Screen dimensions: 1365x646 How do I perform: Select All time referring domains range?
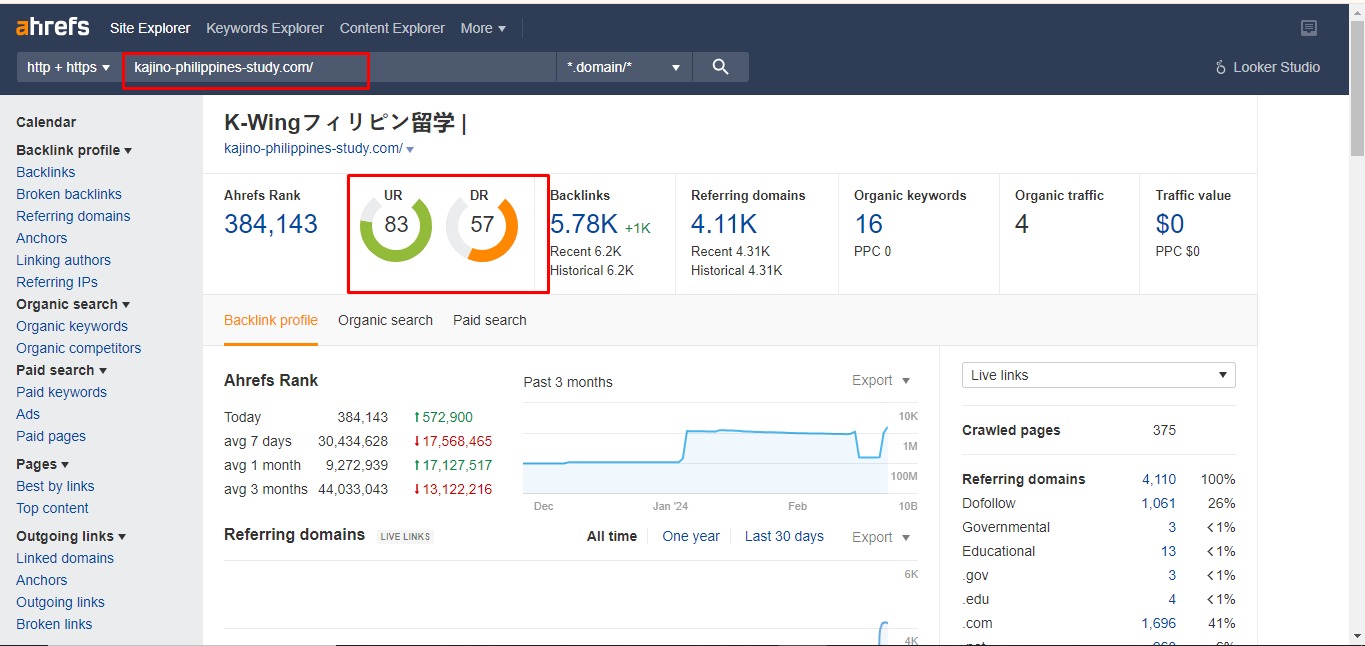click(x=611, y=536)
